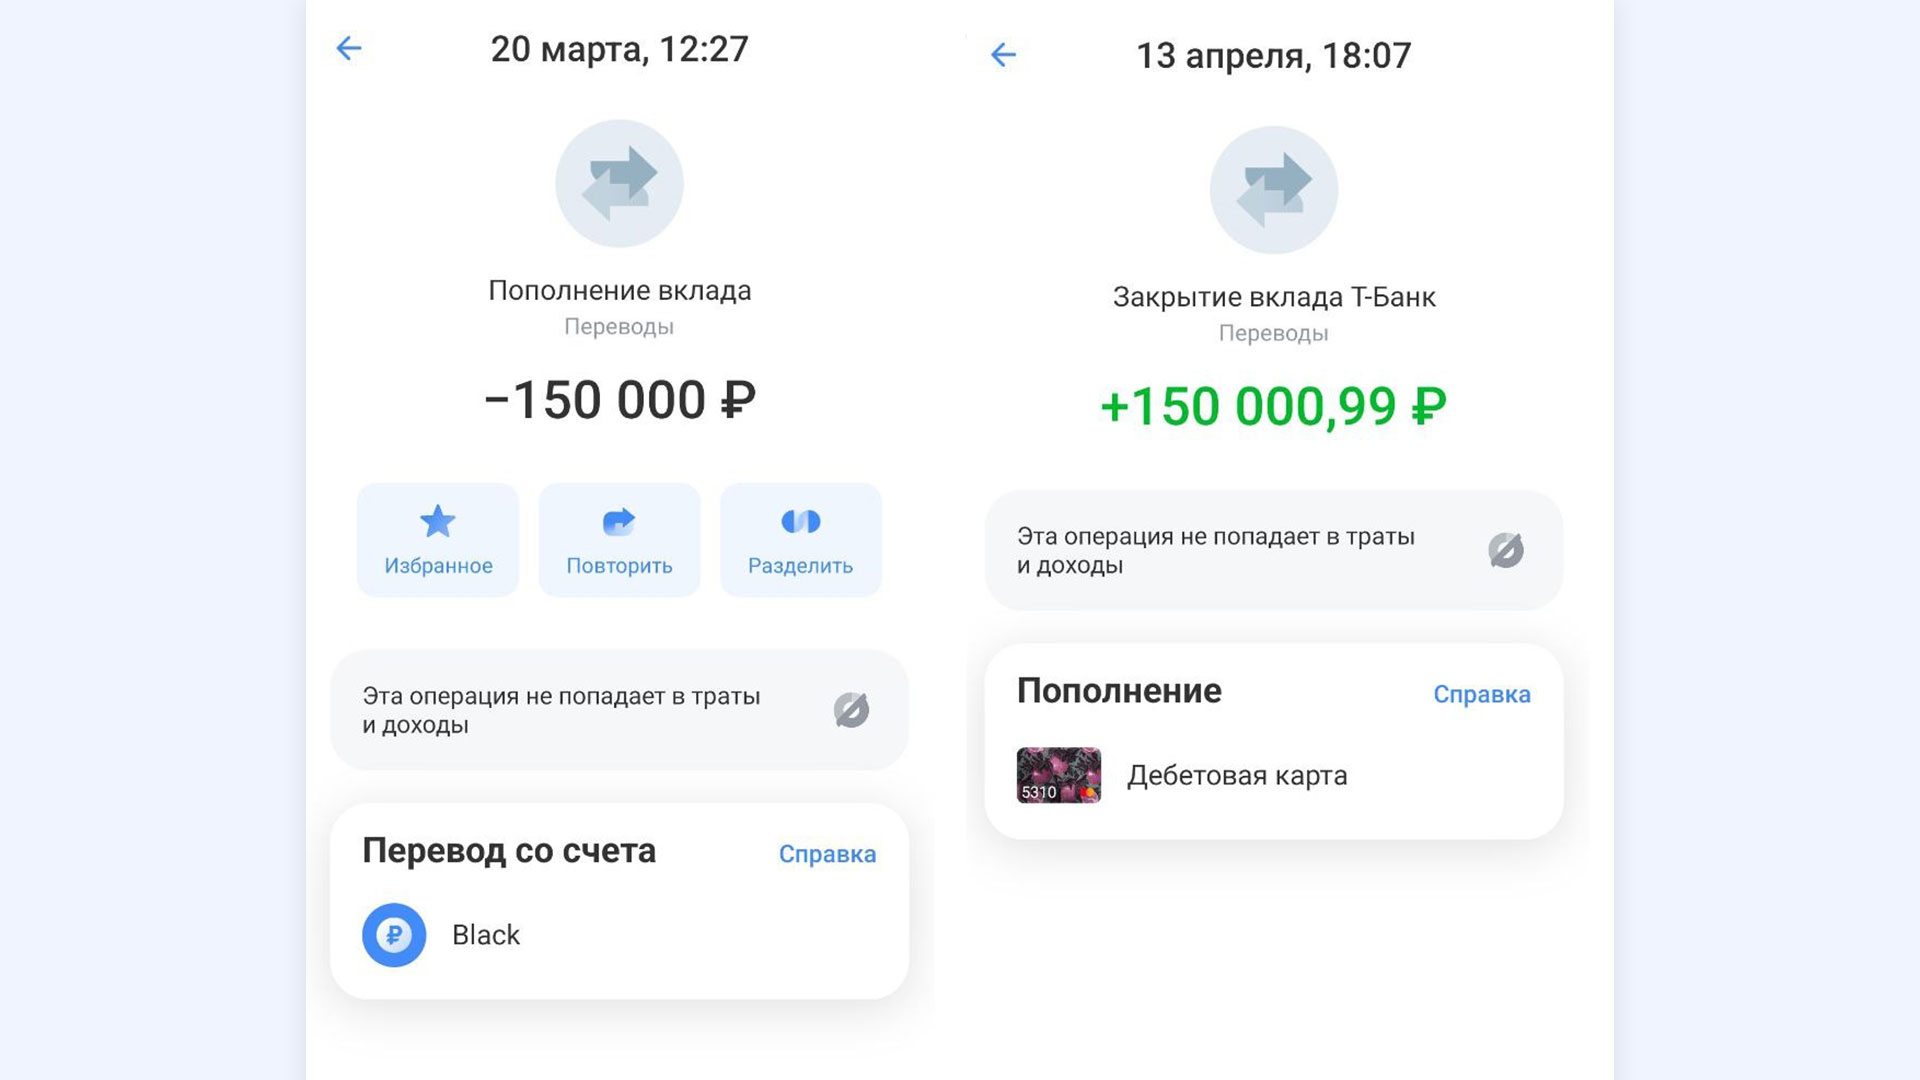Viewport: 1920px width, 1080px height.
Task: Toggle hidden-from-stats icon on deposit closing
Action: 1506,550
